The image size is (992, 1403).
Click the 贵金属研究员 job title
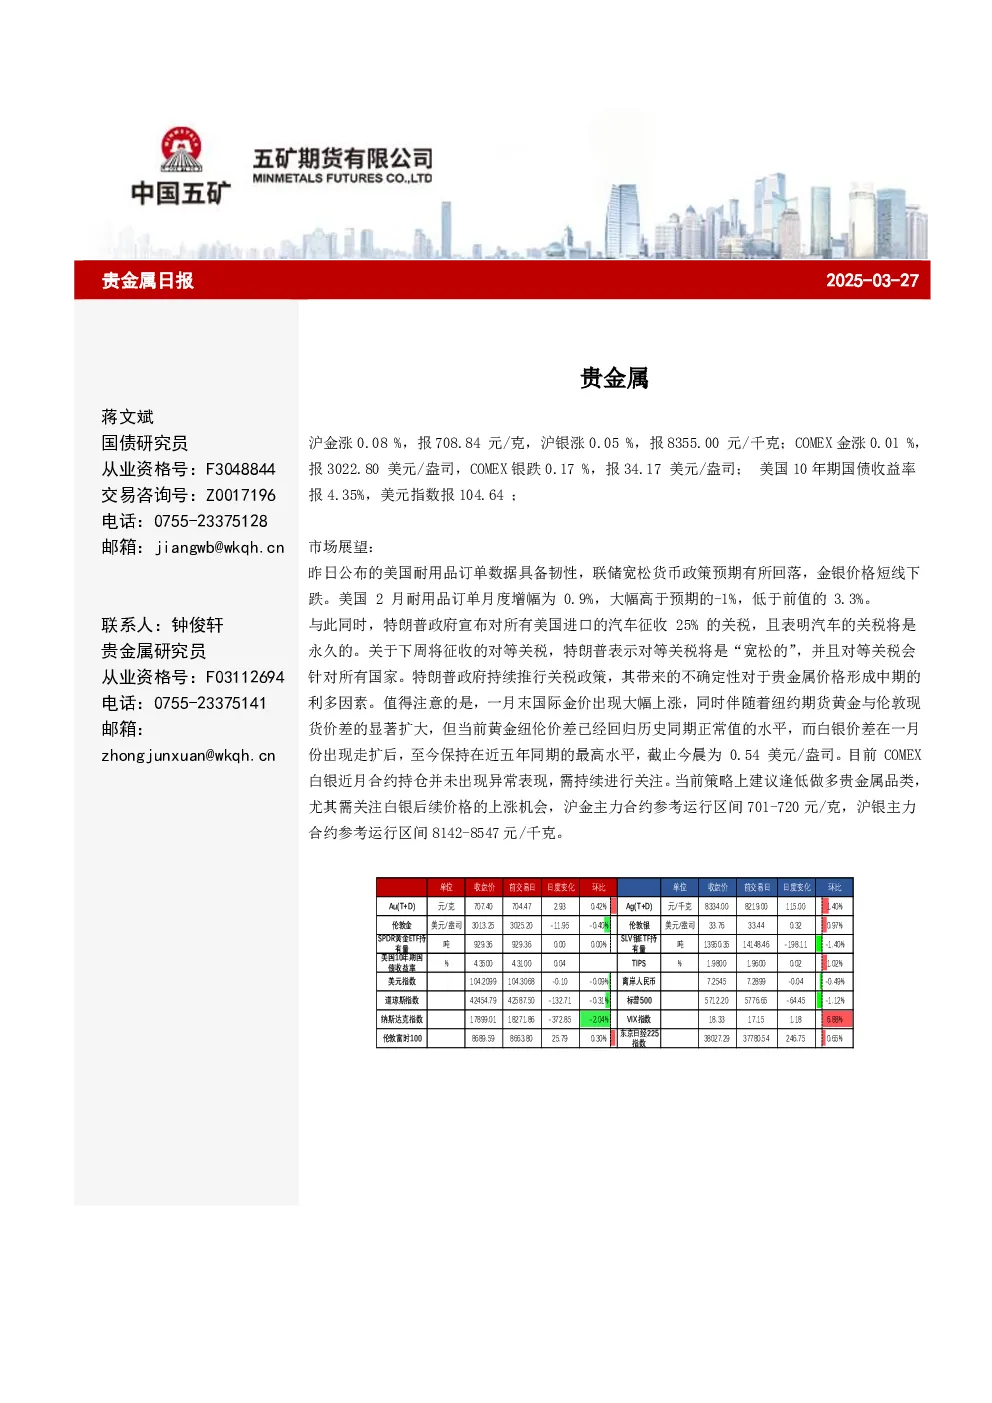[153, 651]
